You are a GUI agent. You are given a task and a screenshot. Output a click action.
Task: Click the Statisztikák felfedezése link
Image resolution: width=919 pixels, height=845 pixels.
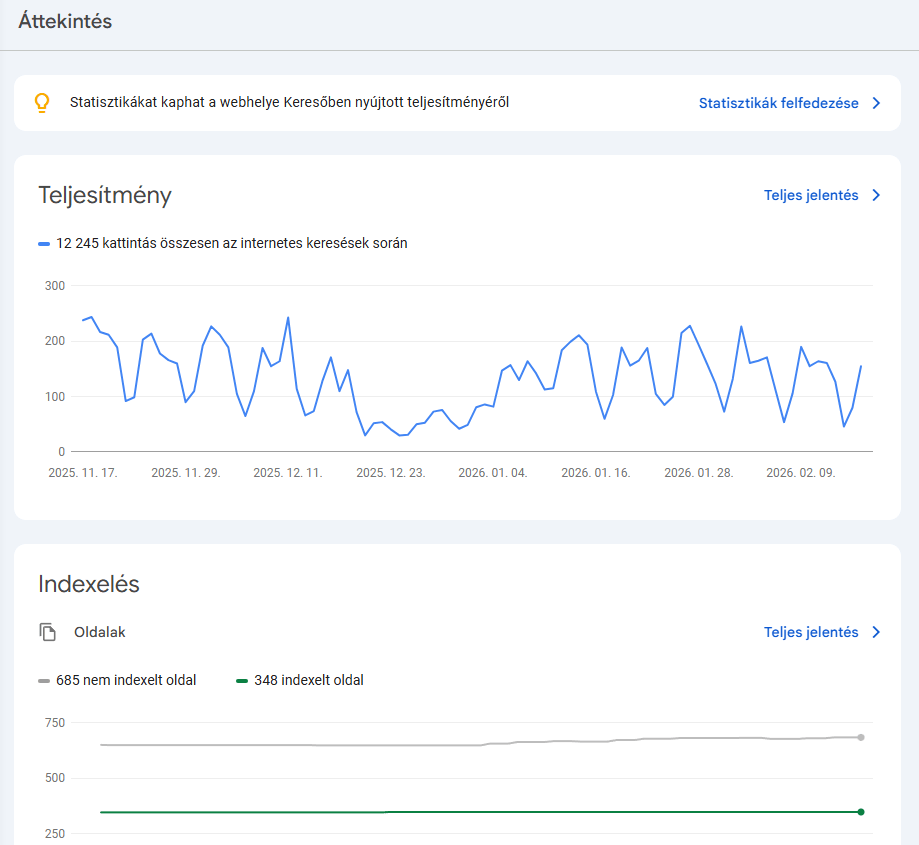(779, 102)
